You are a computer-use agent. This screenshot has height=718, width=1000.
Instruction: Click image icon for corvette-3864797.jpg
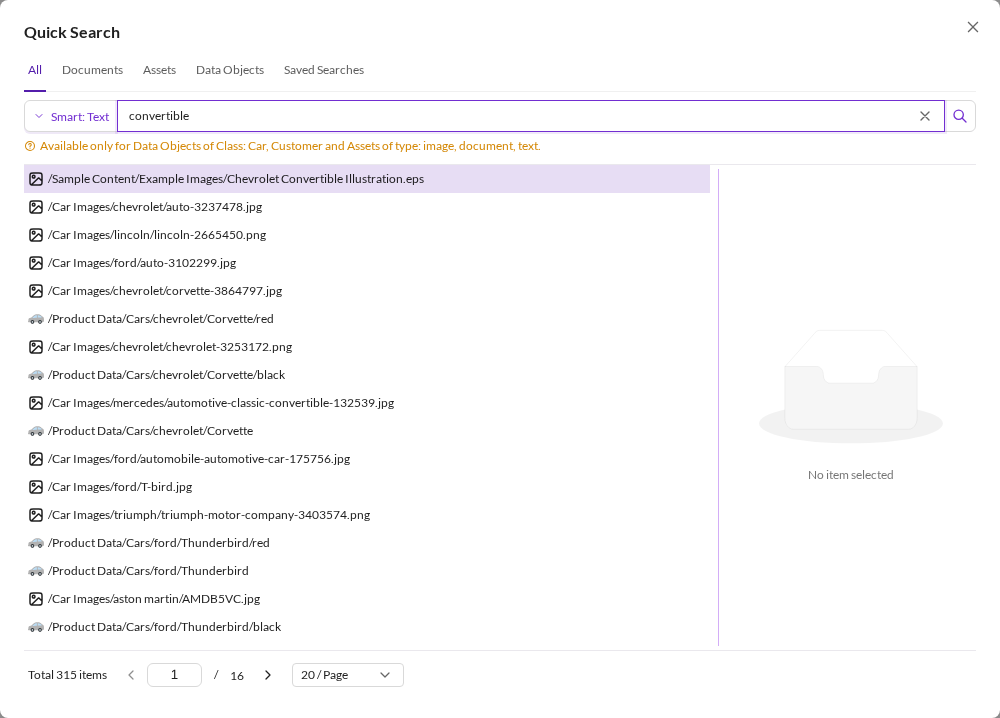[x=36, y=291]
